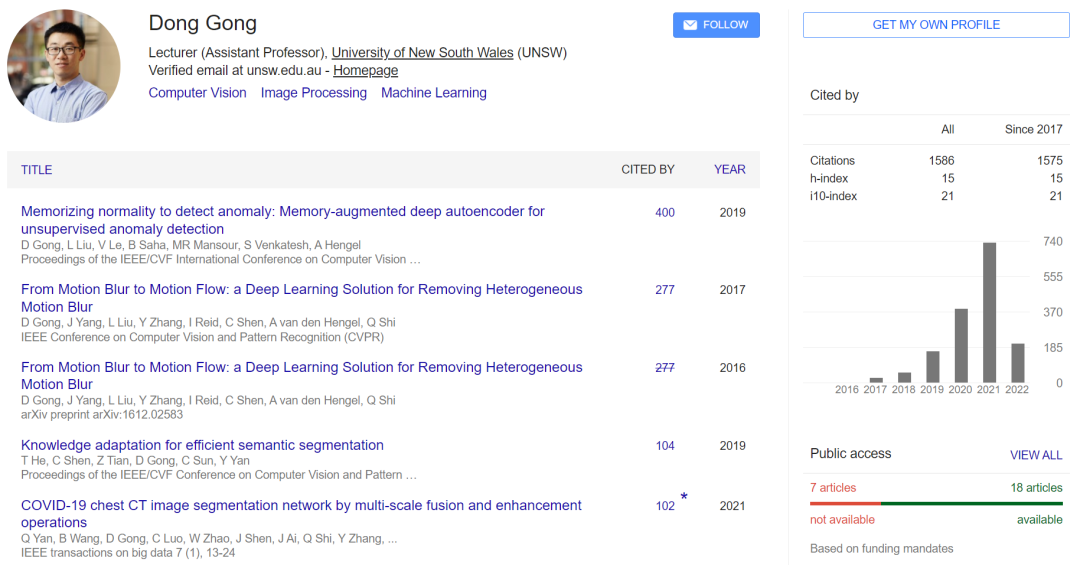Screen dimensions: 1080x565
Task: Visit the Homepage link
Action: 365,71
